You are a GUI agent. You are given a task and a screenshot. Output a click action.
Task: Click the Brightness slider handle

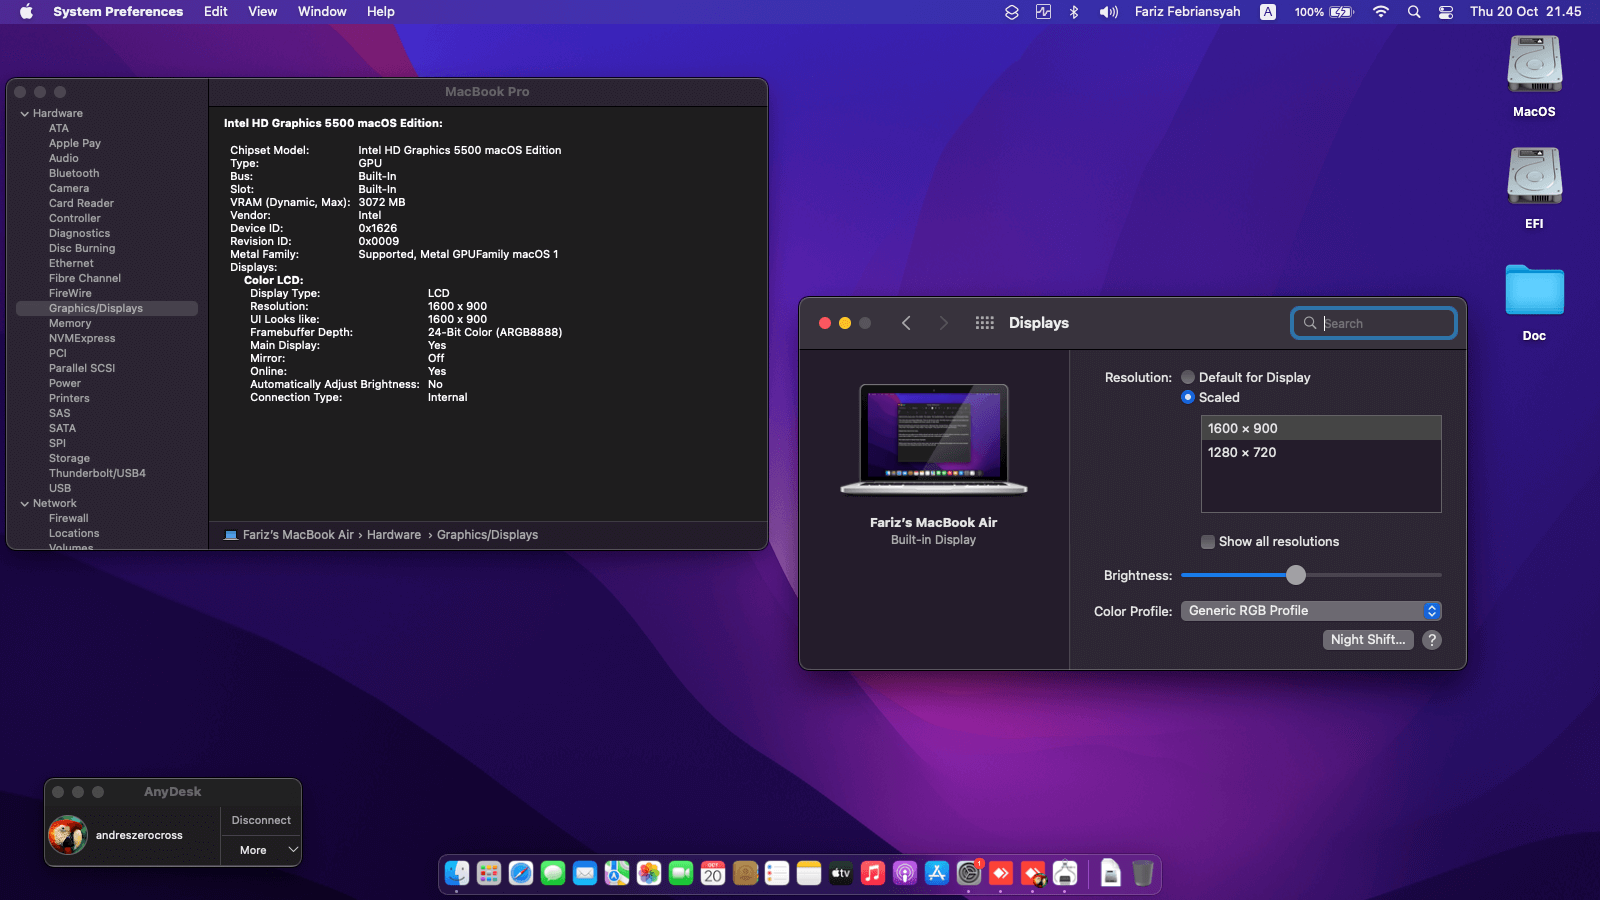click(1296, 575)
